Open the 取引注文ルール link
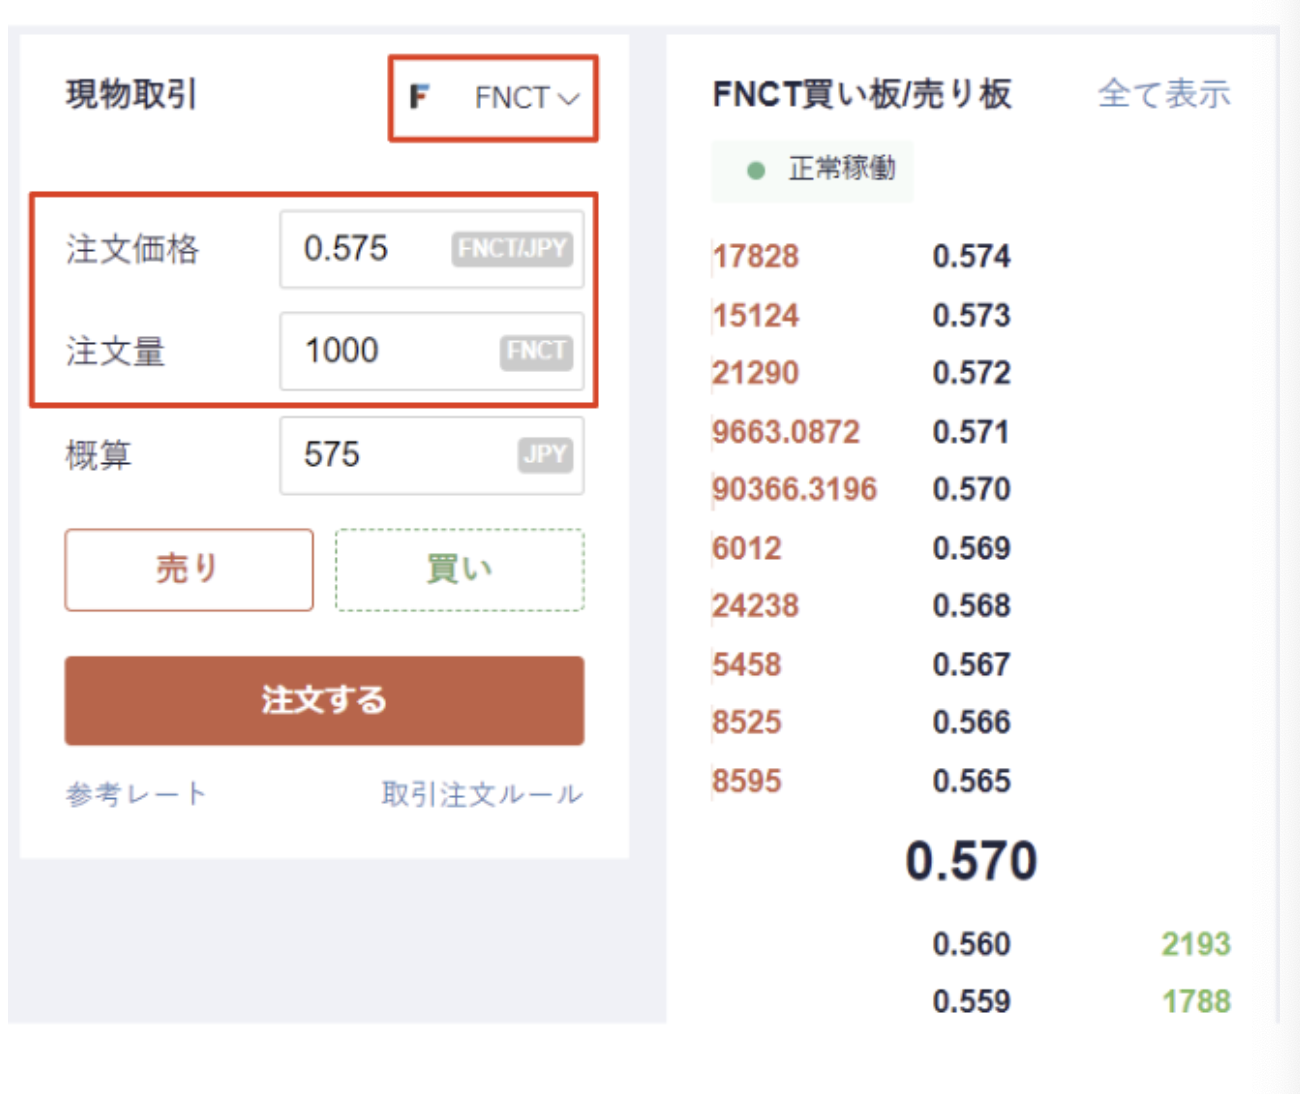Screen dimensions: 1300x1094 482,794
